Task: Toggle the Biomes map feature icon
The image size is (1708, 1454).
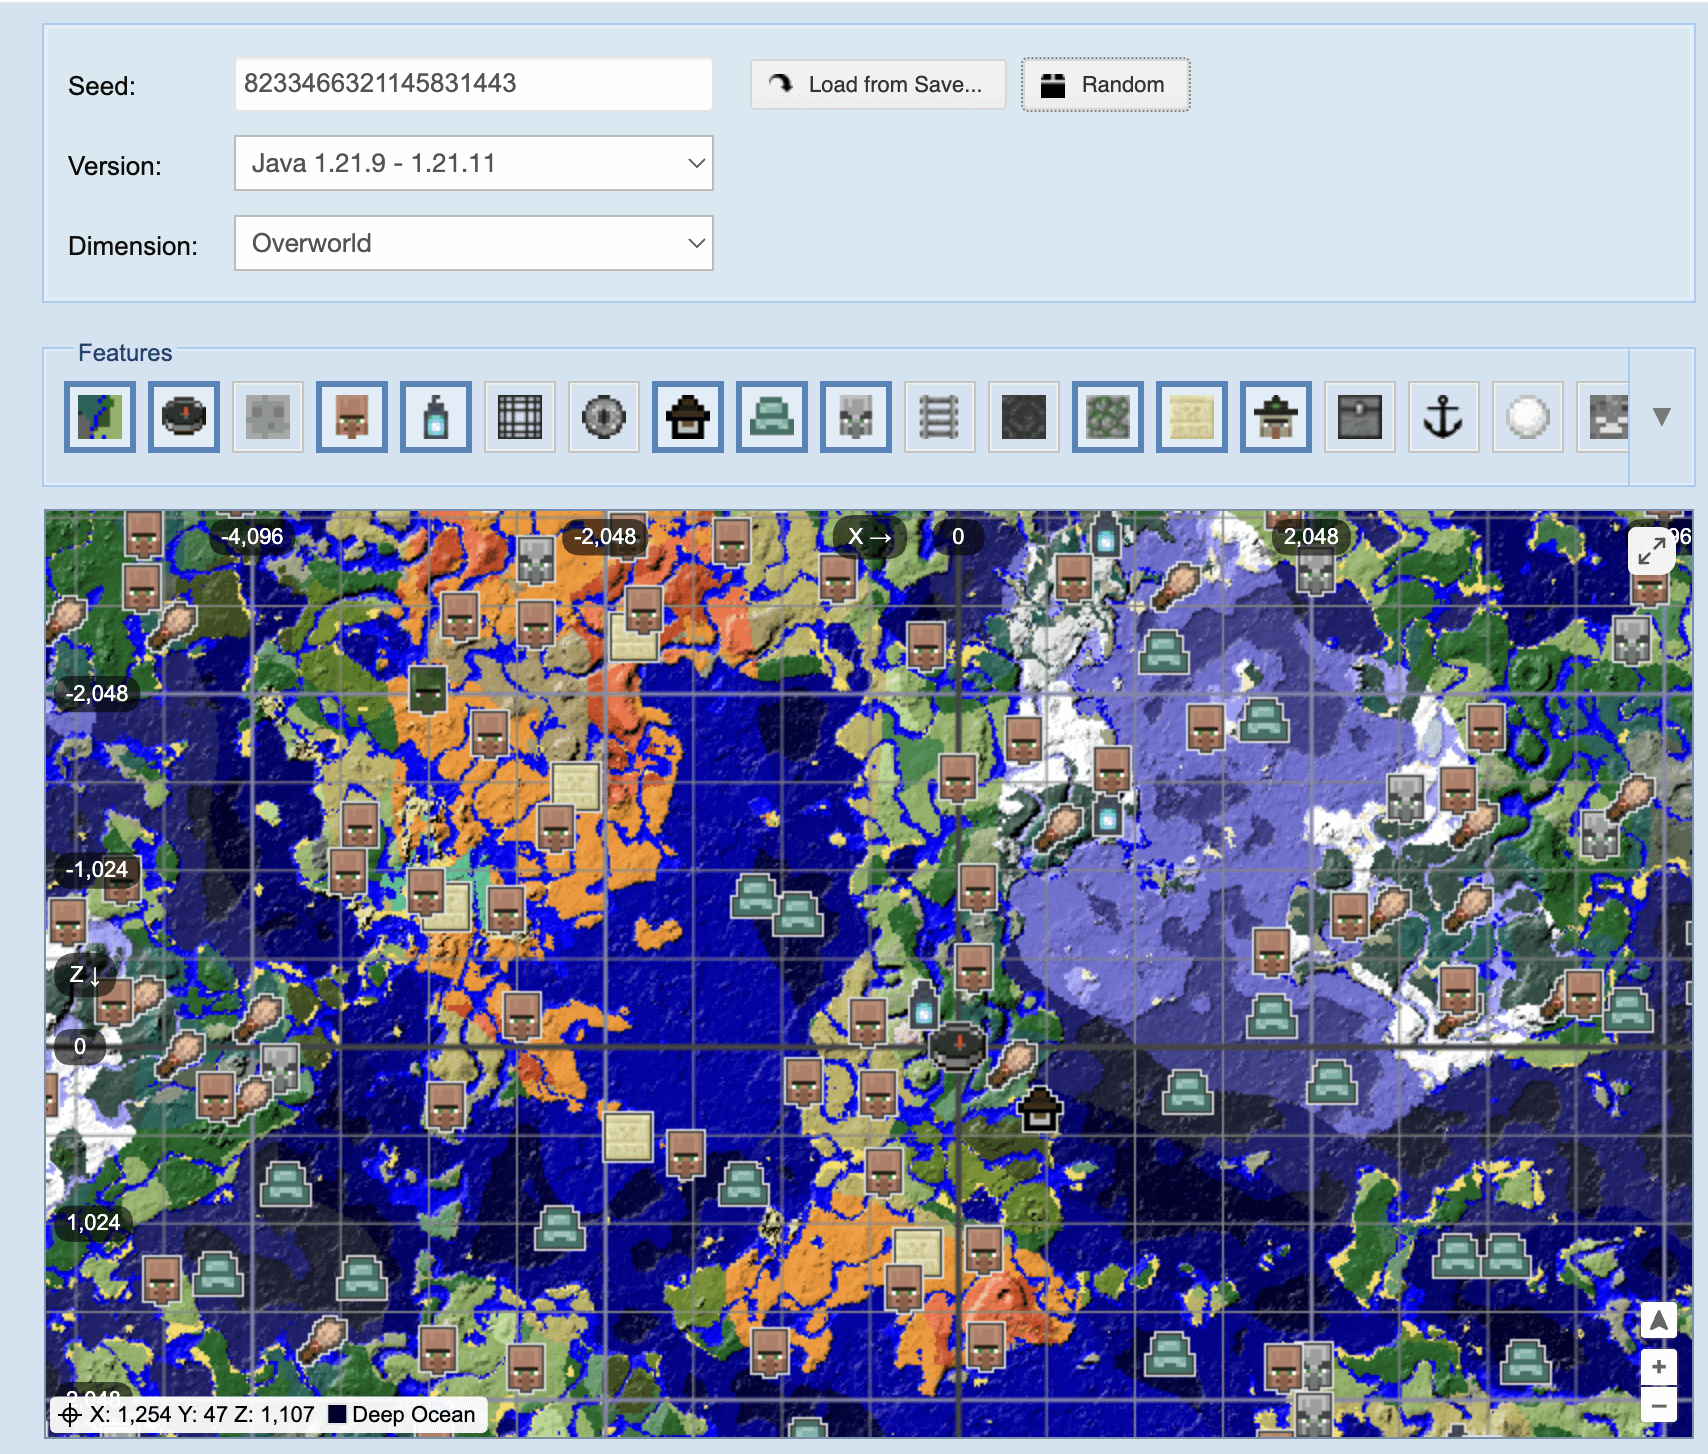Action: coord(100,417)
